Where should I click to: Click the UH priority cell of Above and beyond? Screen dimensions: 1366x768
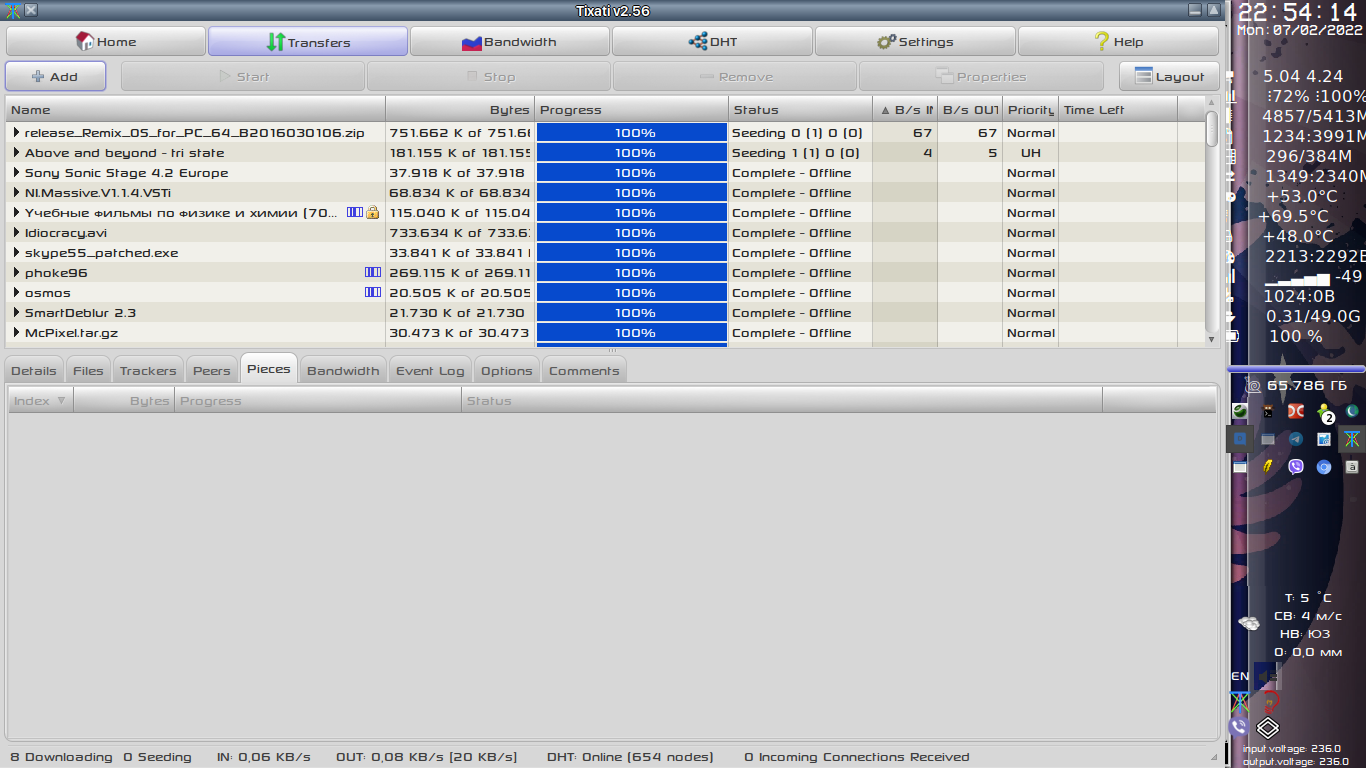1030,152
